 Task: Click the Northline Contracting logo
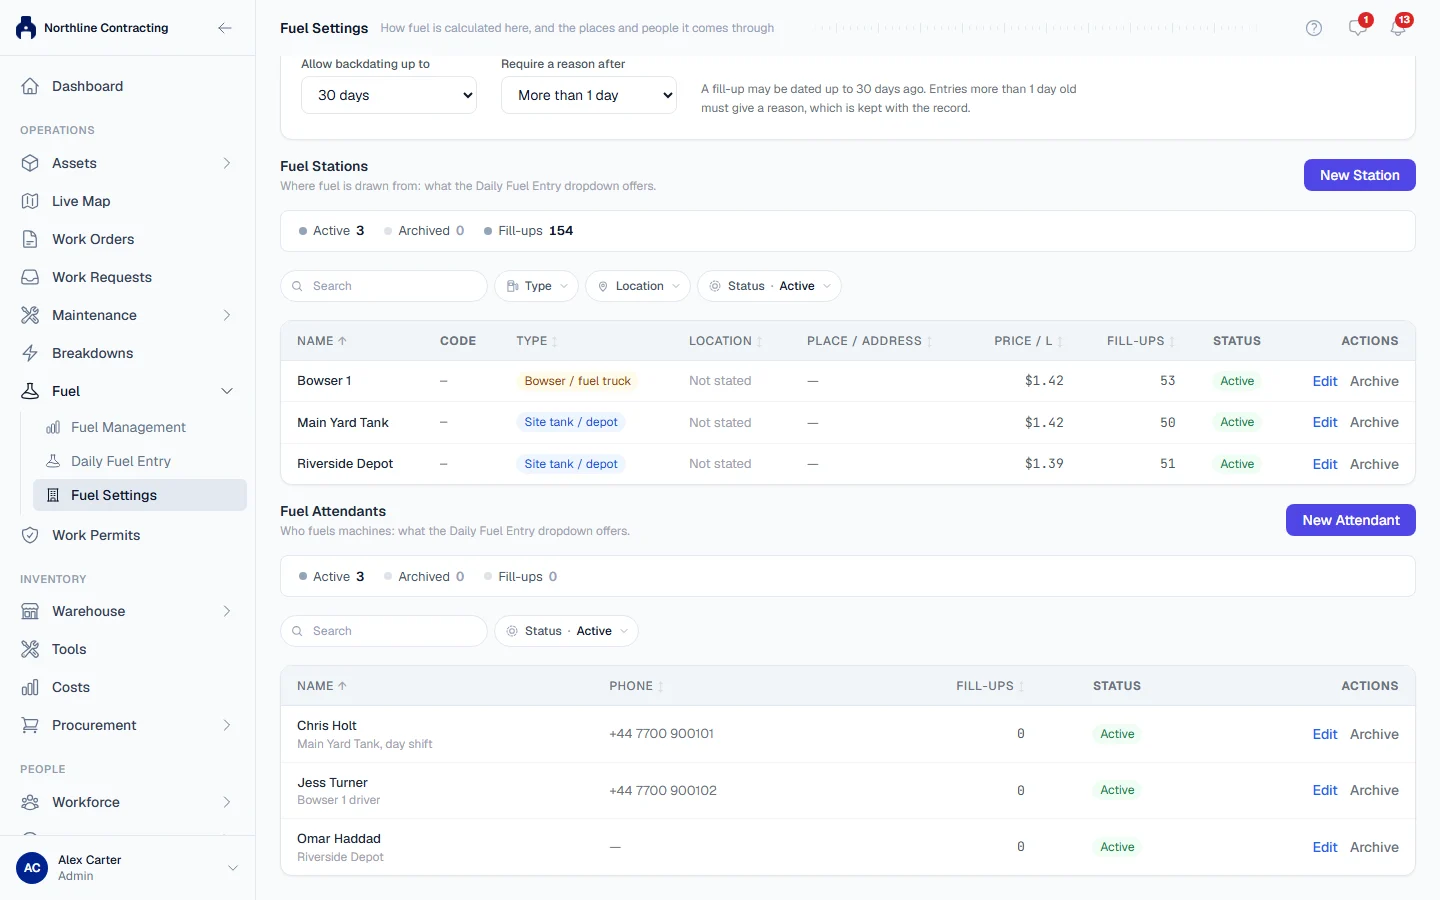(26, 28)
